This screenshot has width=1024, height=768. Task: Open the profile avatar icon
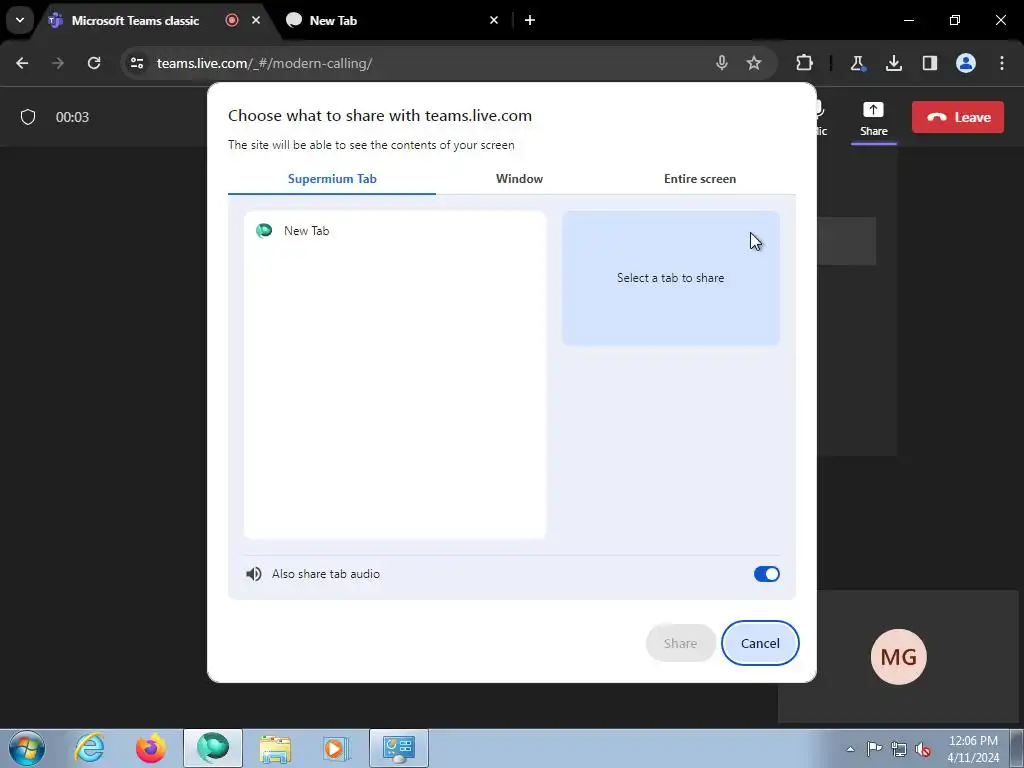point(966,63)
